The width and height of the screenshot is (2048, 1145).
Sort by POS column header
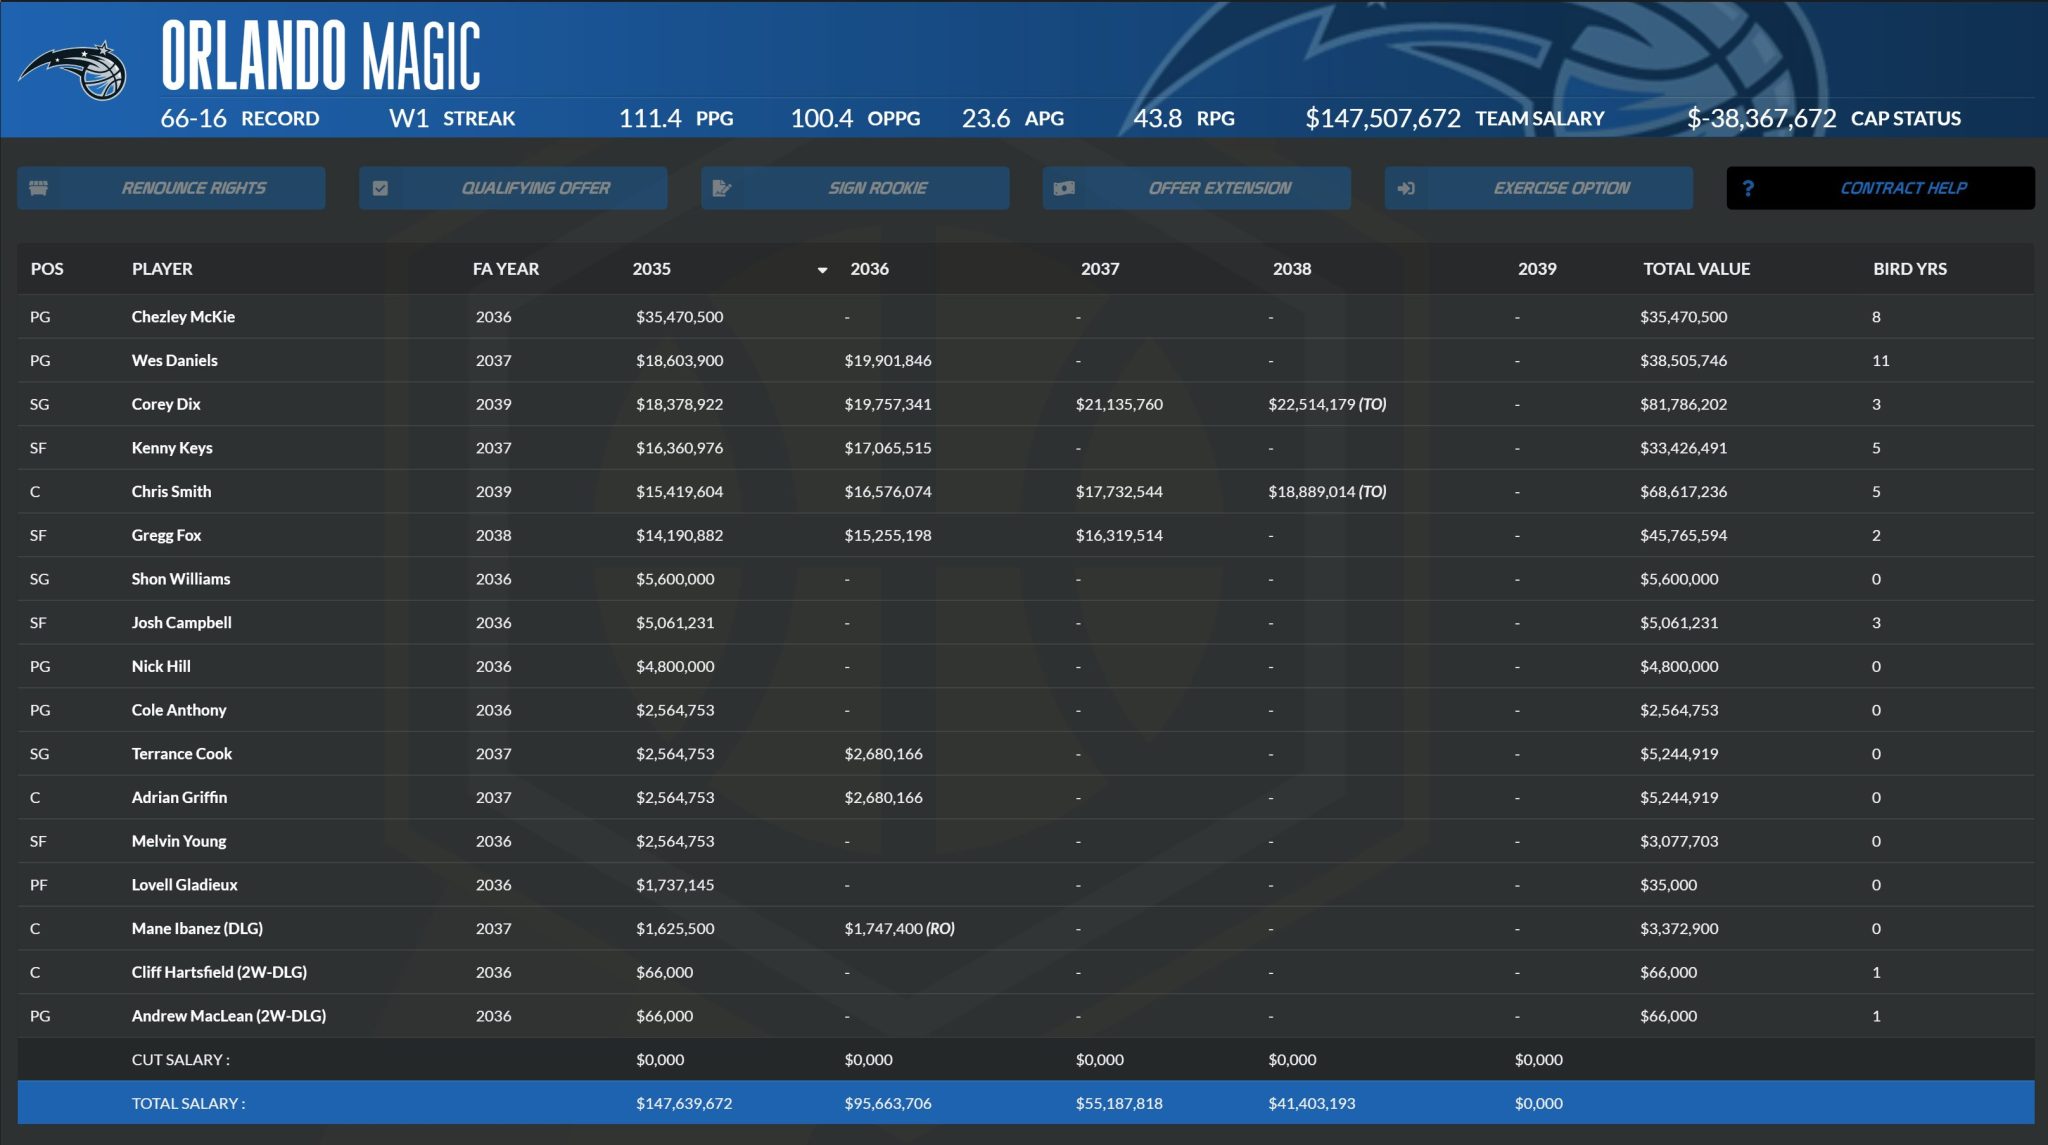[x=47, y=269]
